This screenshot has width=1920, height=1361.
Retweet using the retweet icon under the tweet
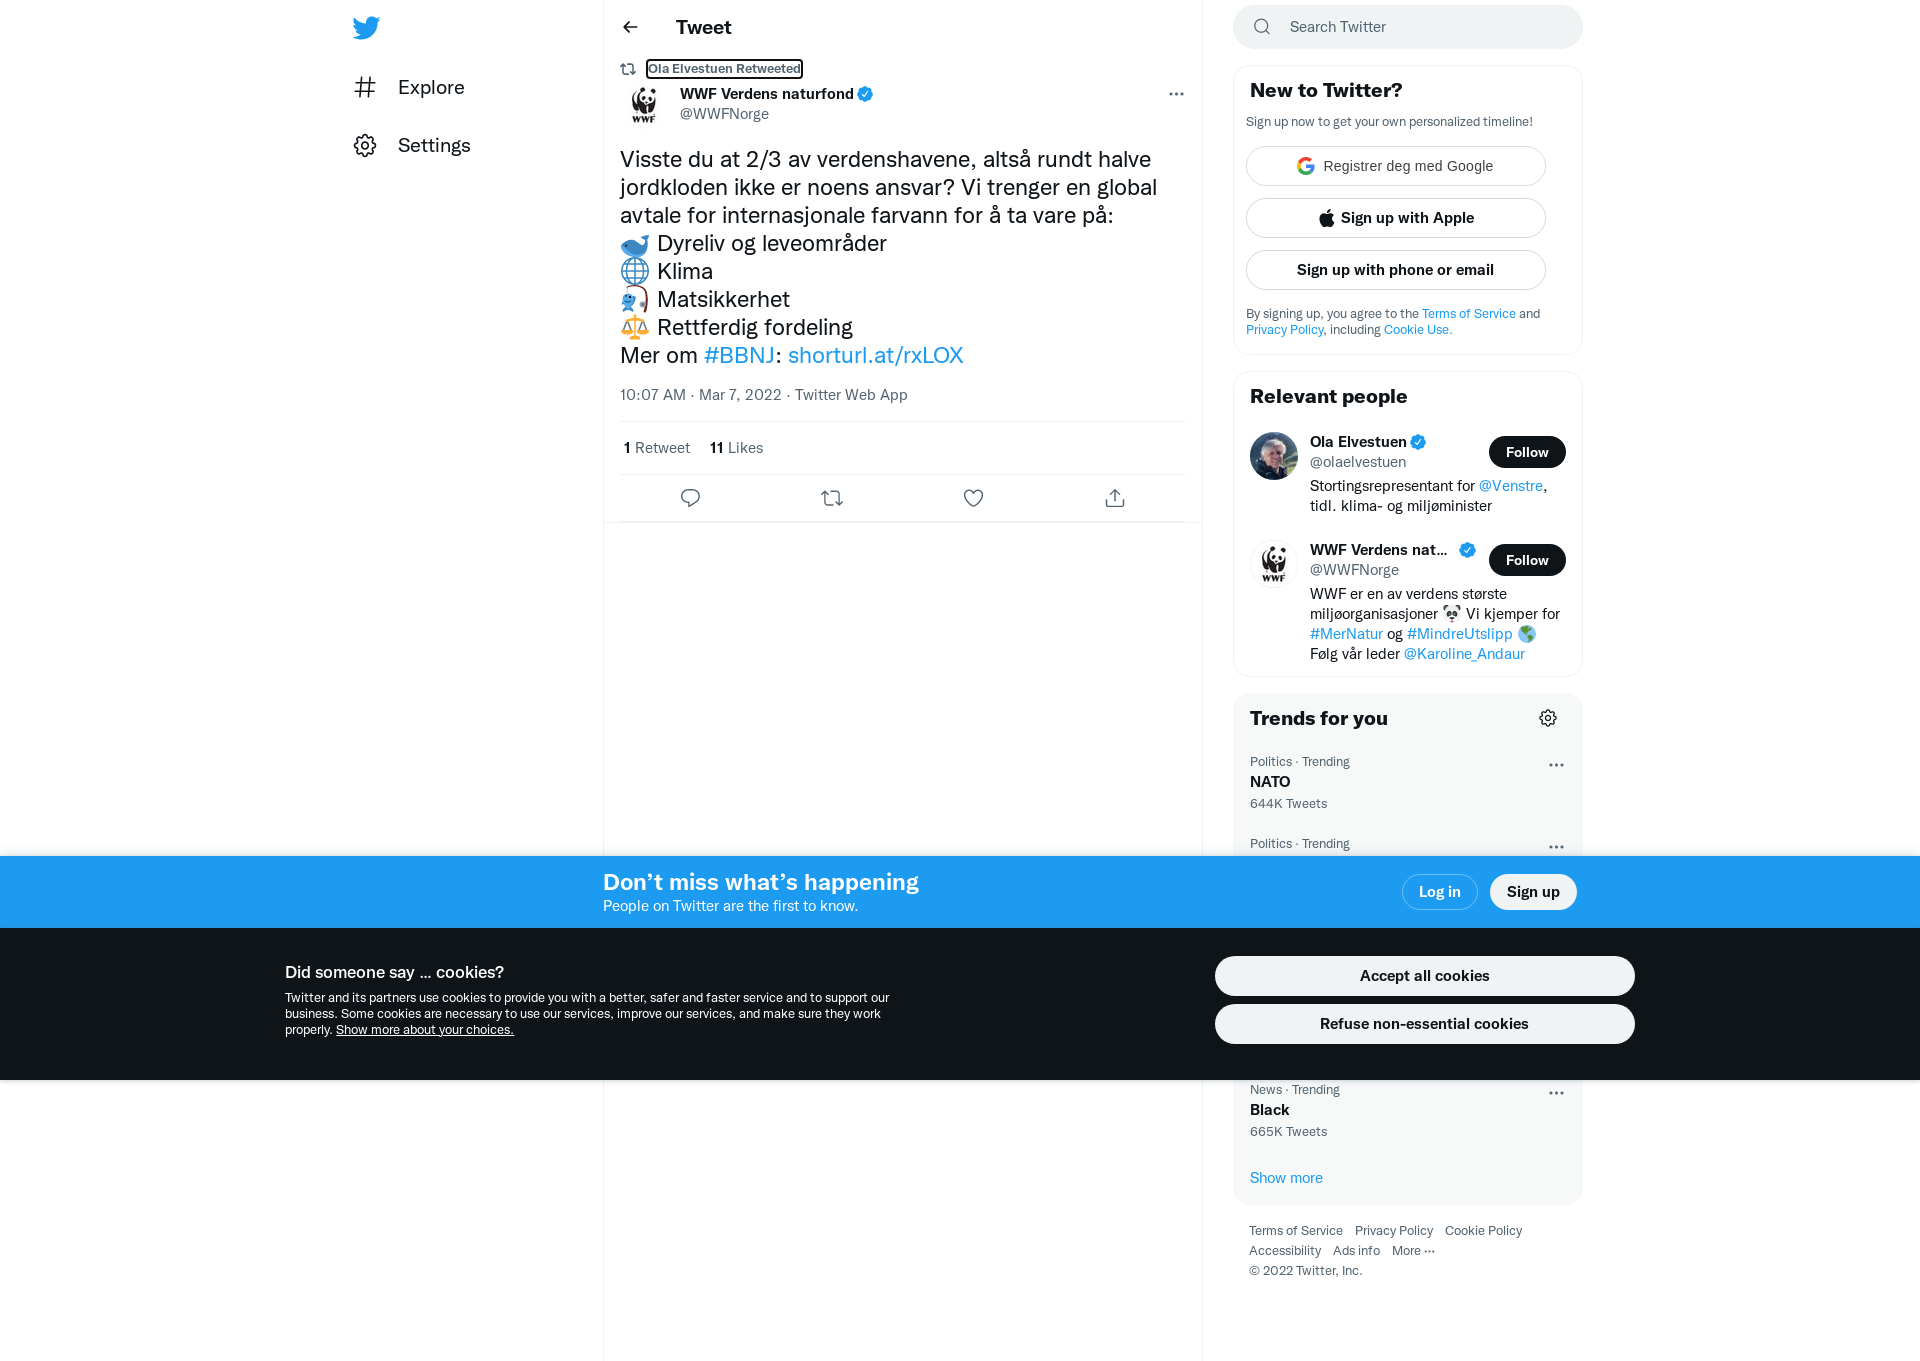click(x=832, y=498)
